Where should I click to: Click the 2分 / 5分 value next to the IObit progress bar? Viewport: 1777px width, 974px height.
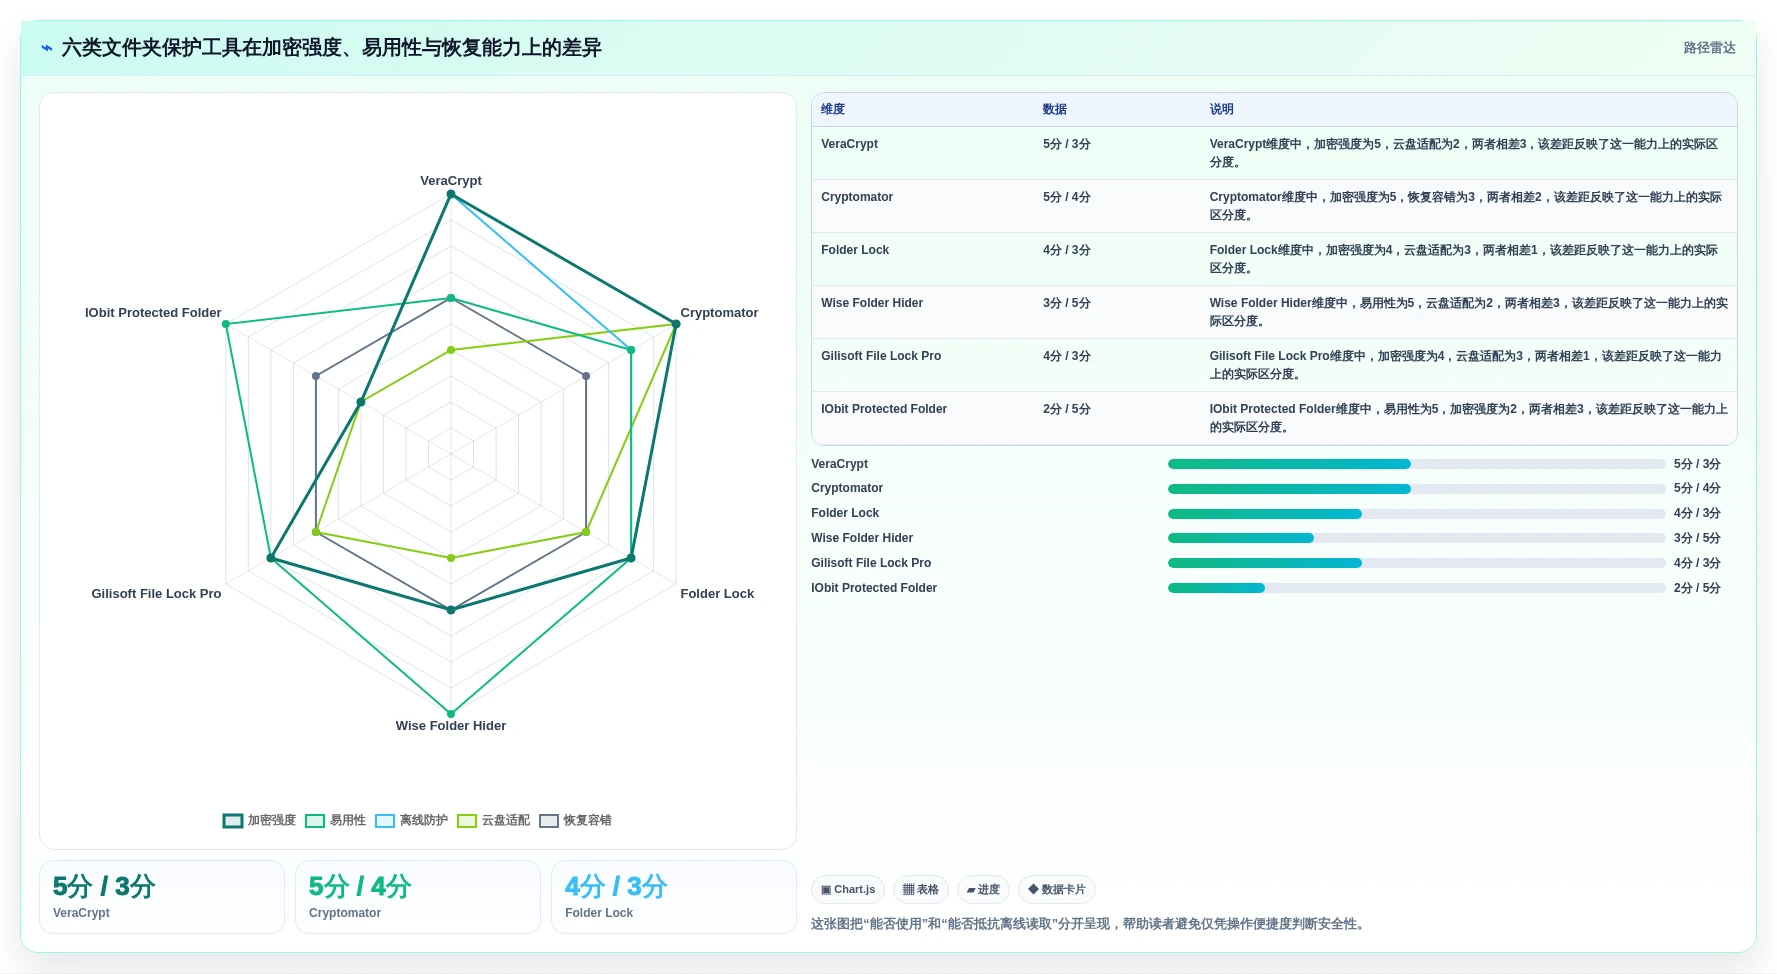click(1697, 588)
